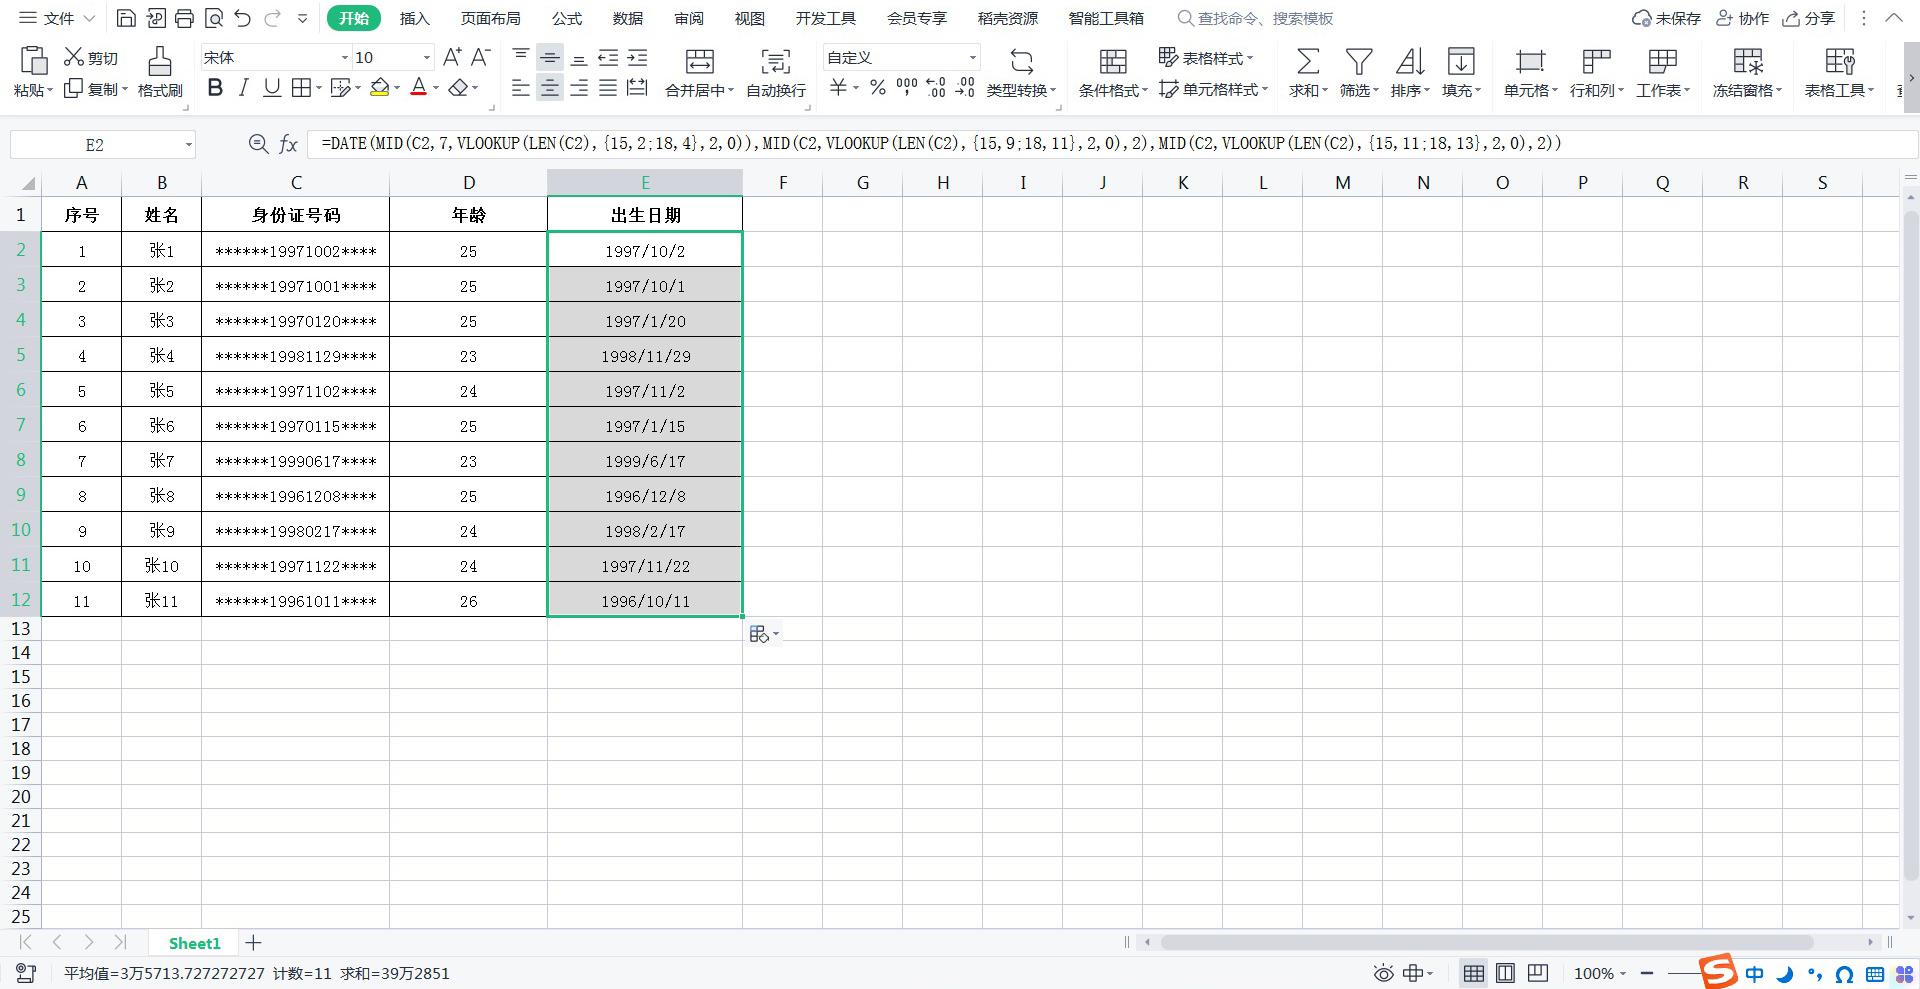Switch to the 插入 ribbon tab
The height and width of the screenshot is (989, 1920).
[414, 19]
